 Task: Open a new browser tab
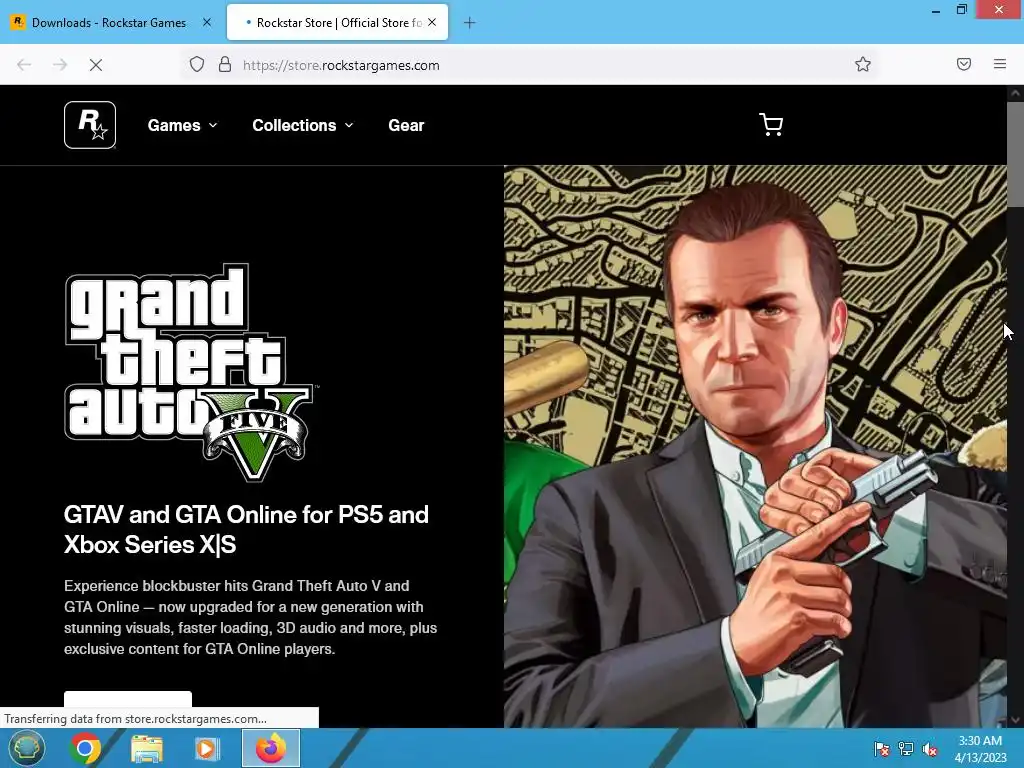pos(470,23)
